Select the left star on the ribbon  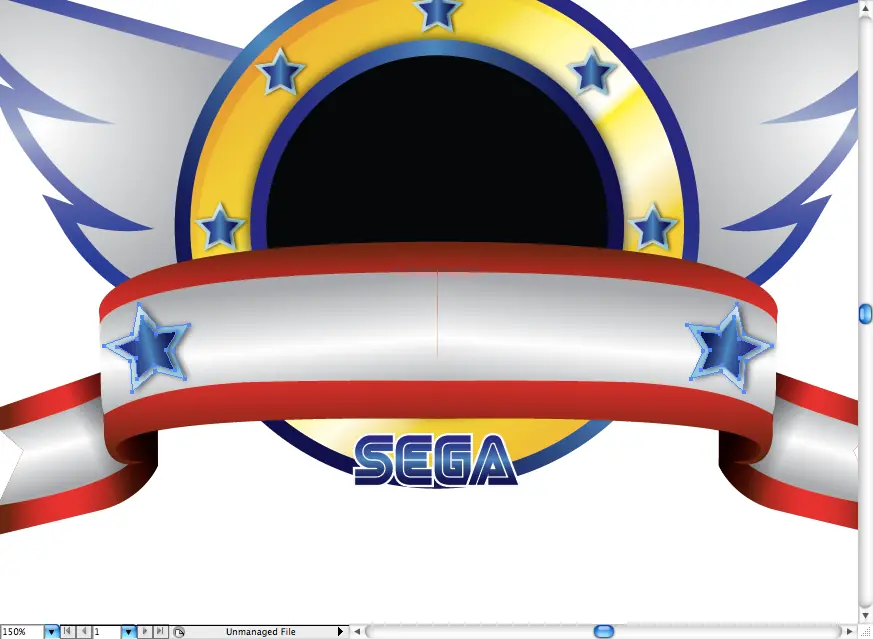tap(148, 347)
